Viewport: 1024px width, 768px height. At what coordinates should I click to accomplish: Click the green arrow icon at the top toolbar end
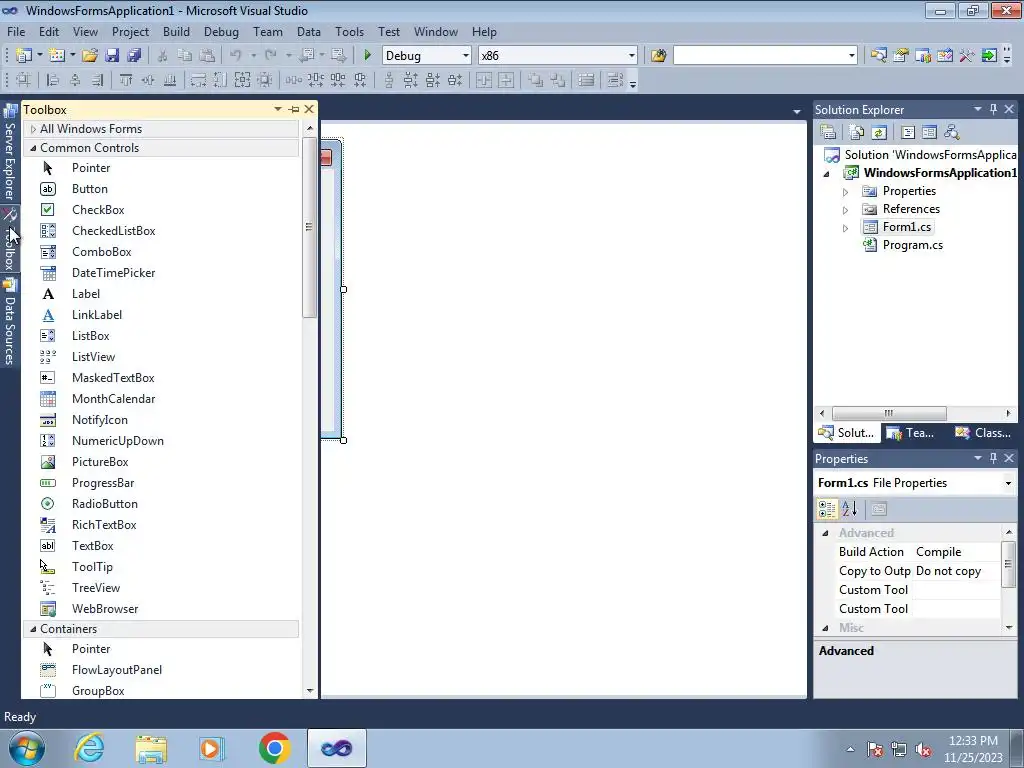tap(989, 56)
